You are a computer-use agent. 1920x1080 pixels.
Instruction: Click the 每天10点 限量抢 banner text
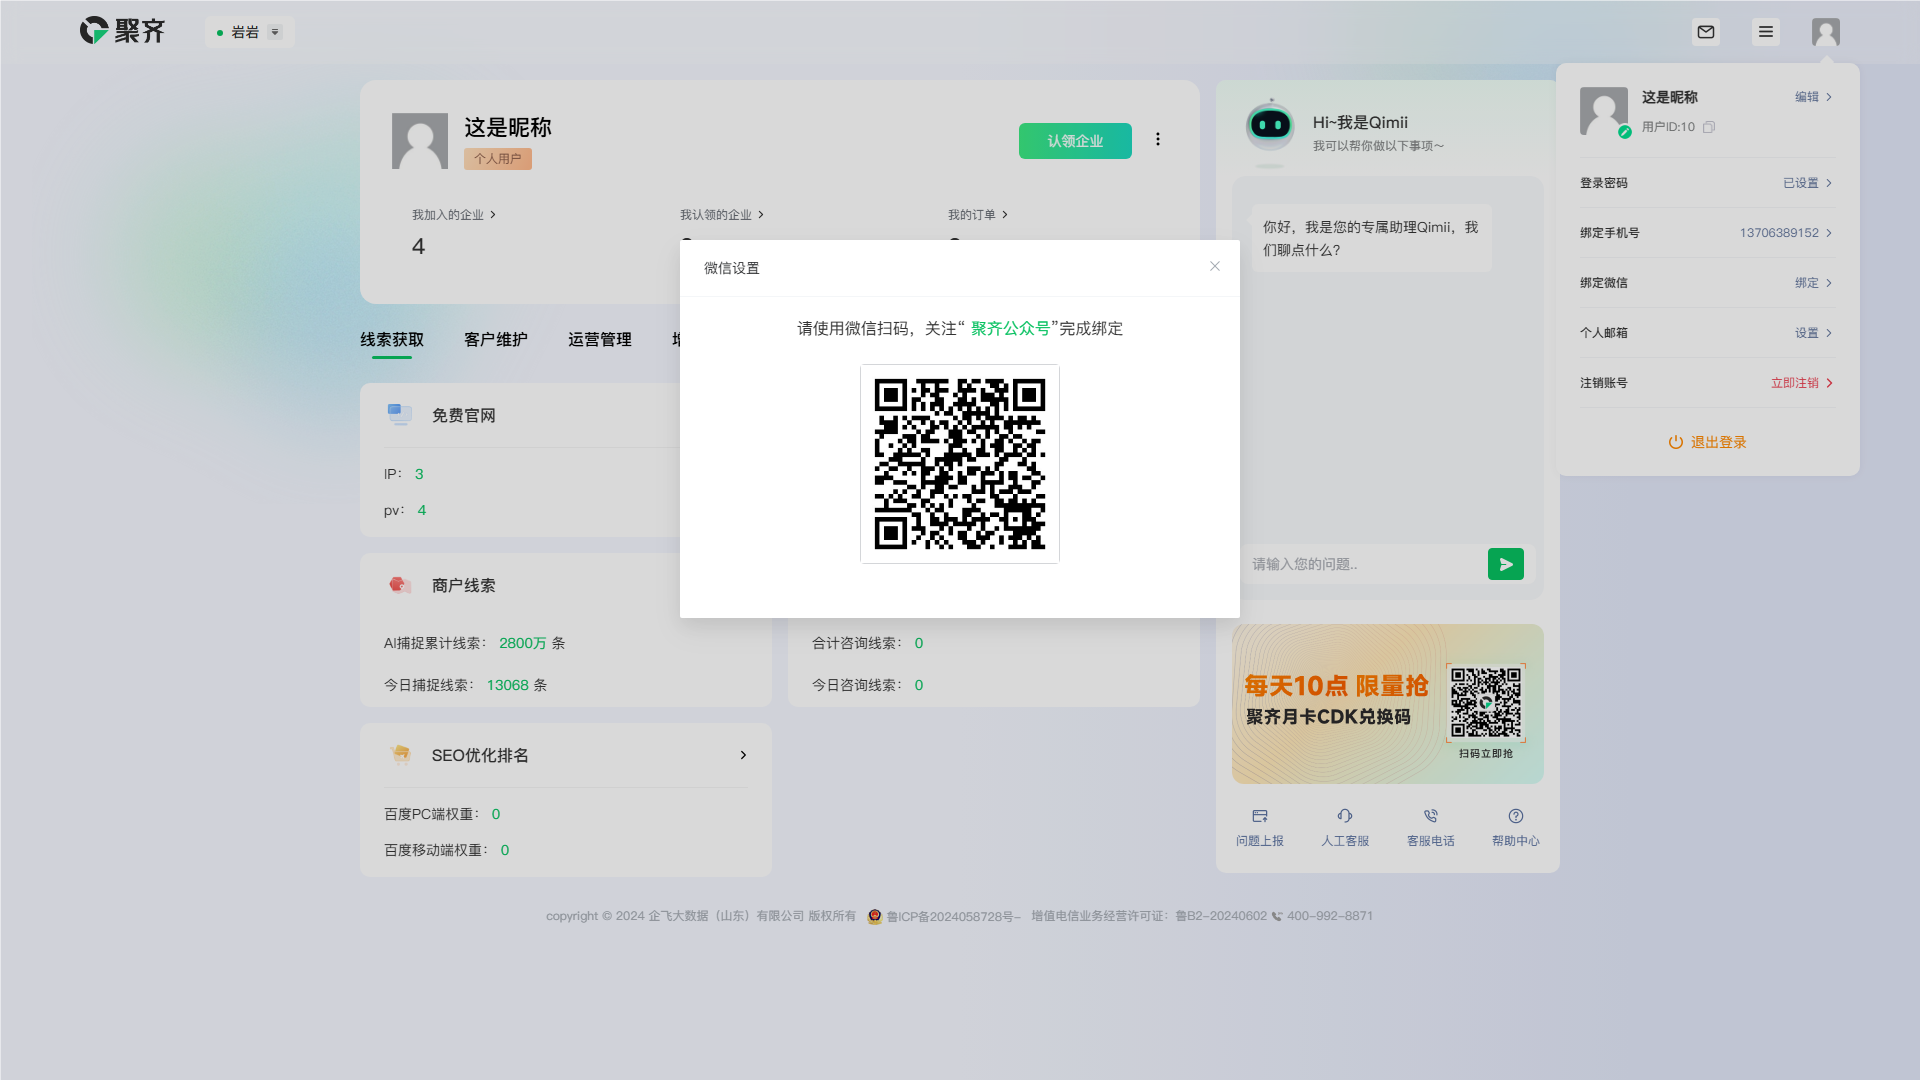1336,686
